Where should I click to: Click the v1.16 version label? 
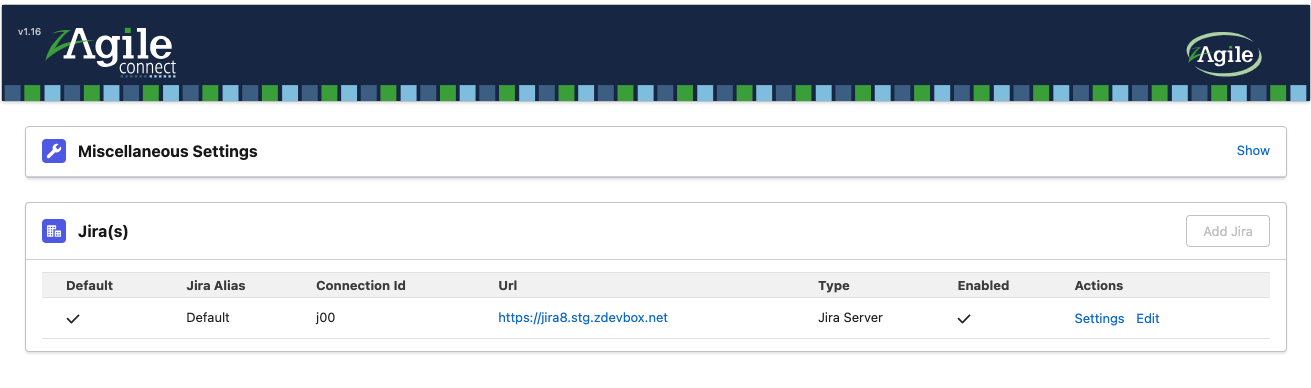coord(29,32)
